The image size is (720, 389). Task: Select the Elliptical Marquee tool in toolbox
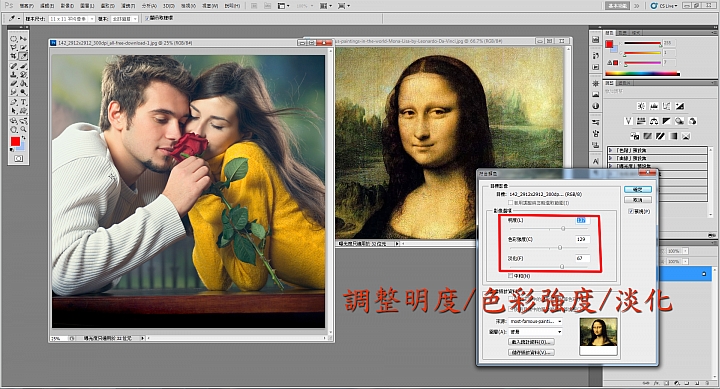click(13, 39)
